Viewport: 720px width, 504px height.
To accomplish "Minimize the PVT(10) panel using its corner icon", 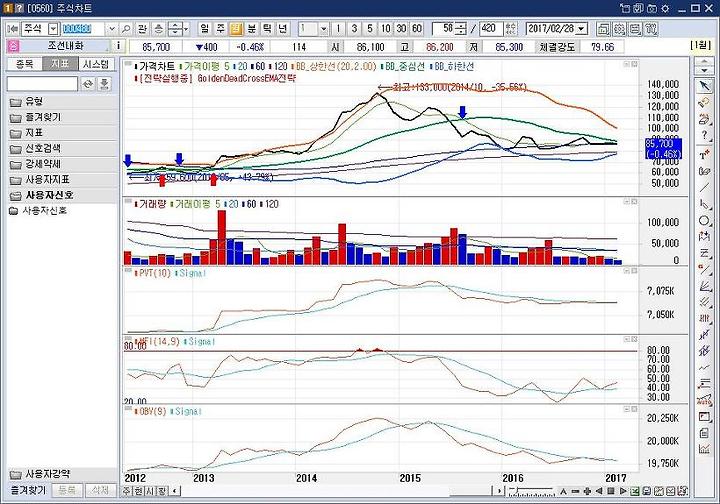I will pos(626,271).
